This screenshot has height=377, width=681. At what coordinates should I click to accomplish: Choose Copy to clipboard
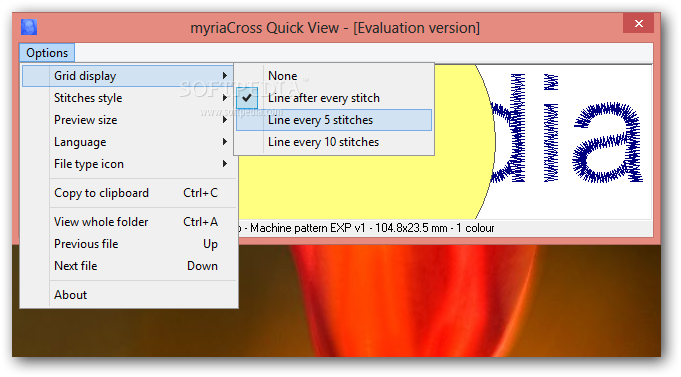coord(128,193)
